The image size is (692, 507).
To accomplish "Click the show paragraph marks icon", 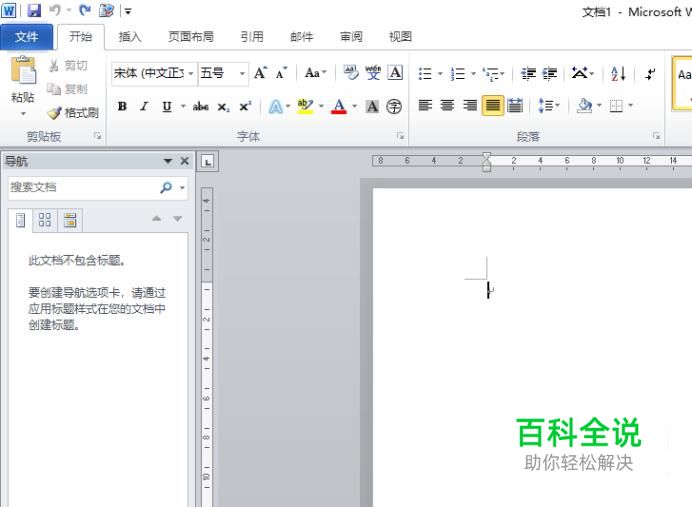I will click(x=650, y=73).
